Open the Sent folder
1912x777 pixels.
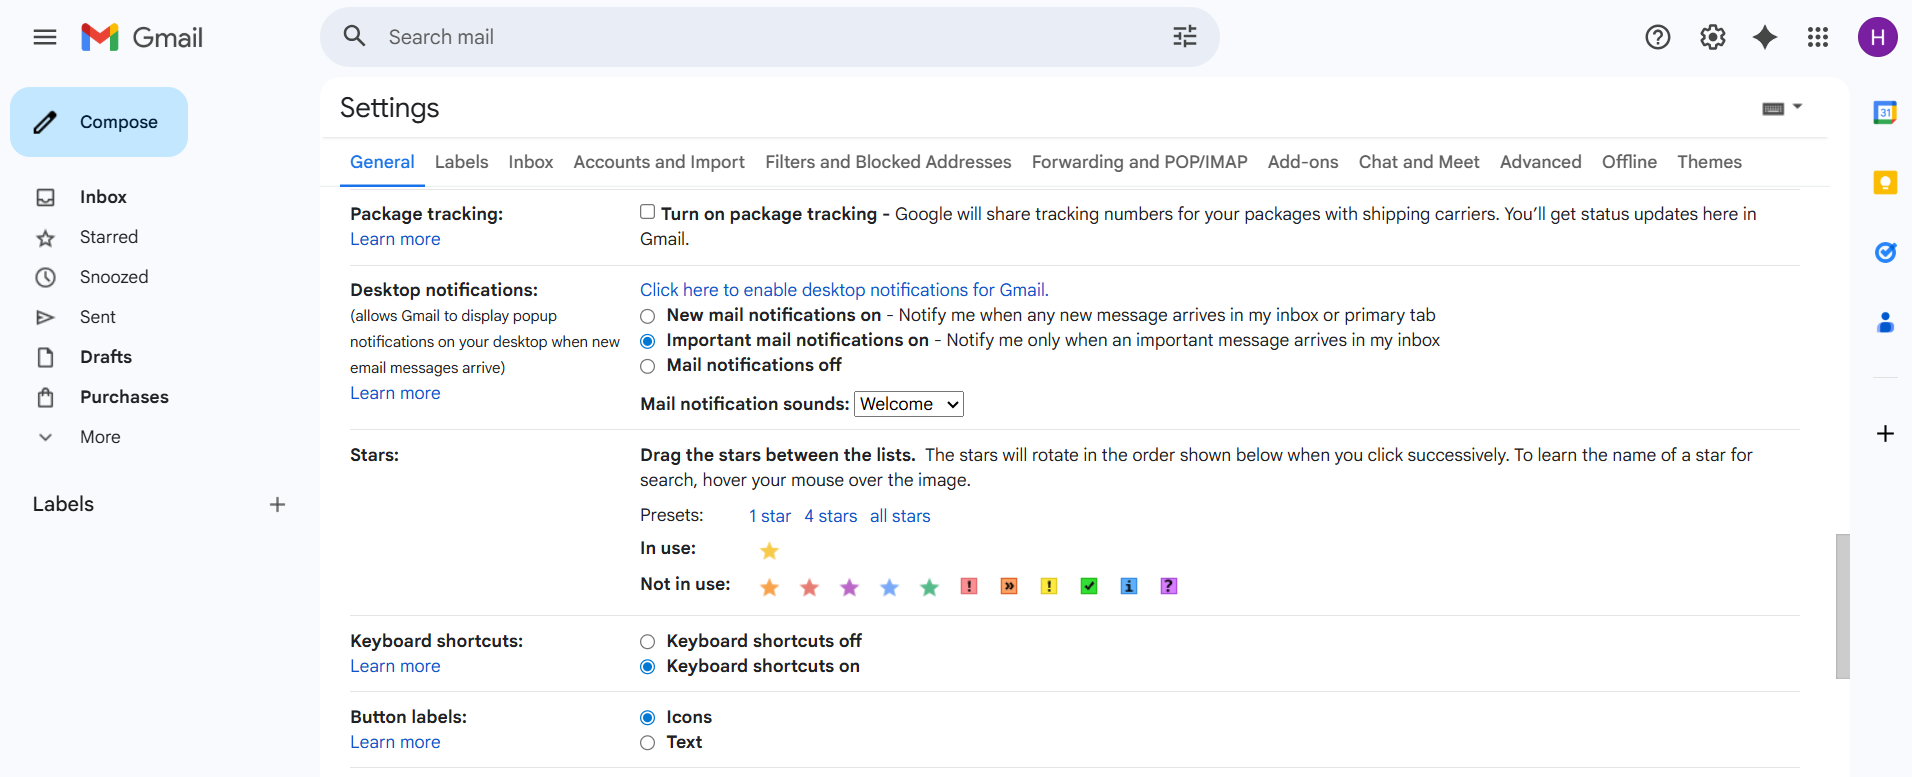[x=98, y=317]
